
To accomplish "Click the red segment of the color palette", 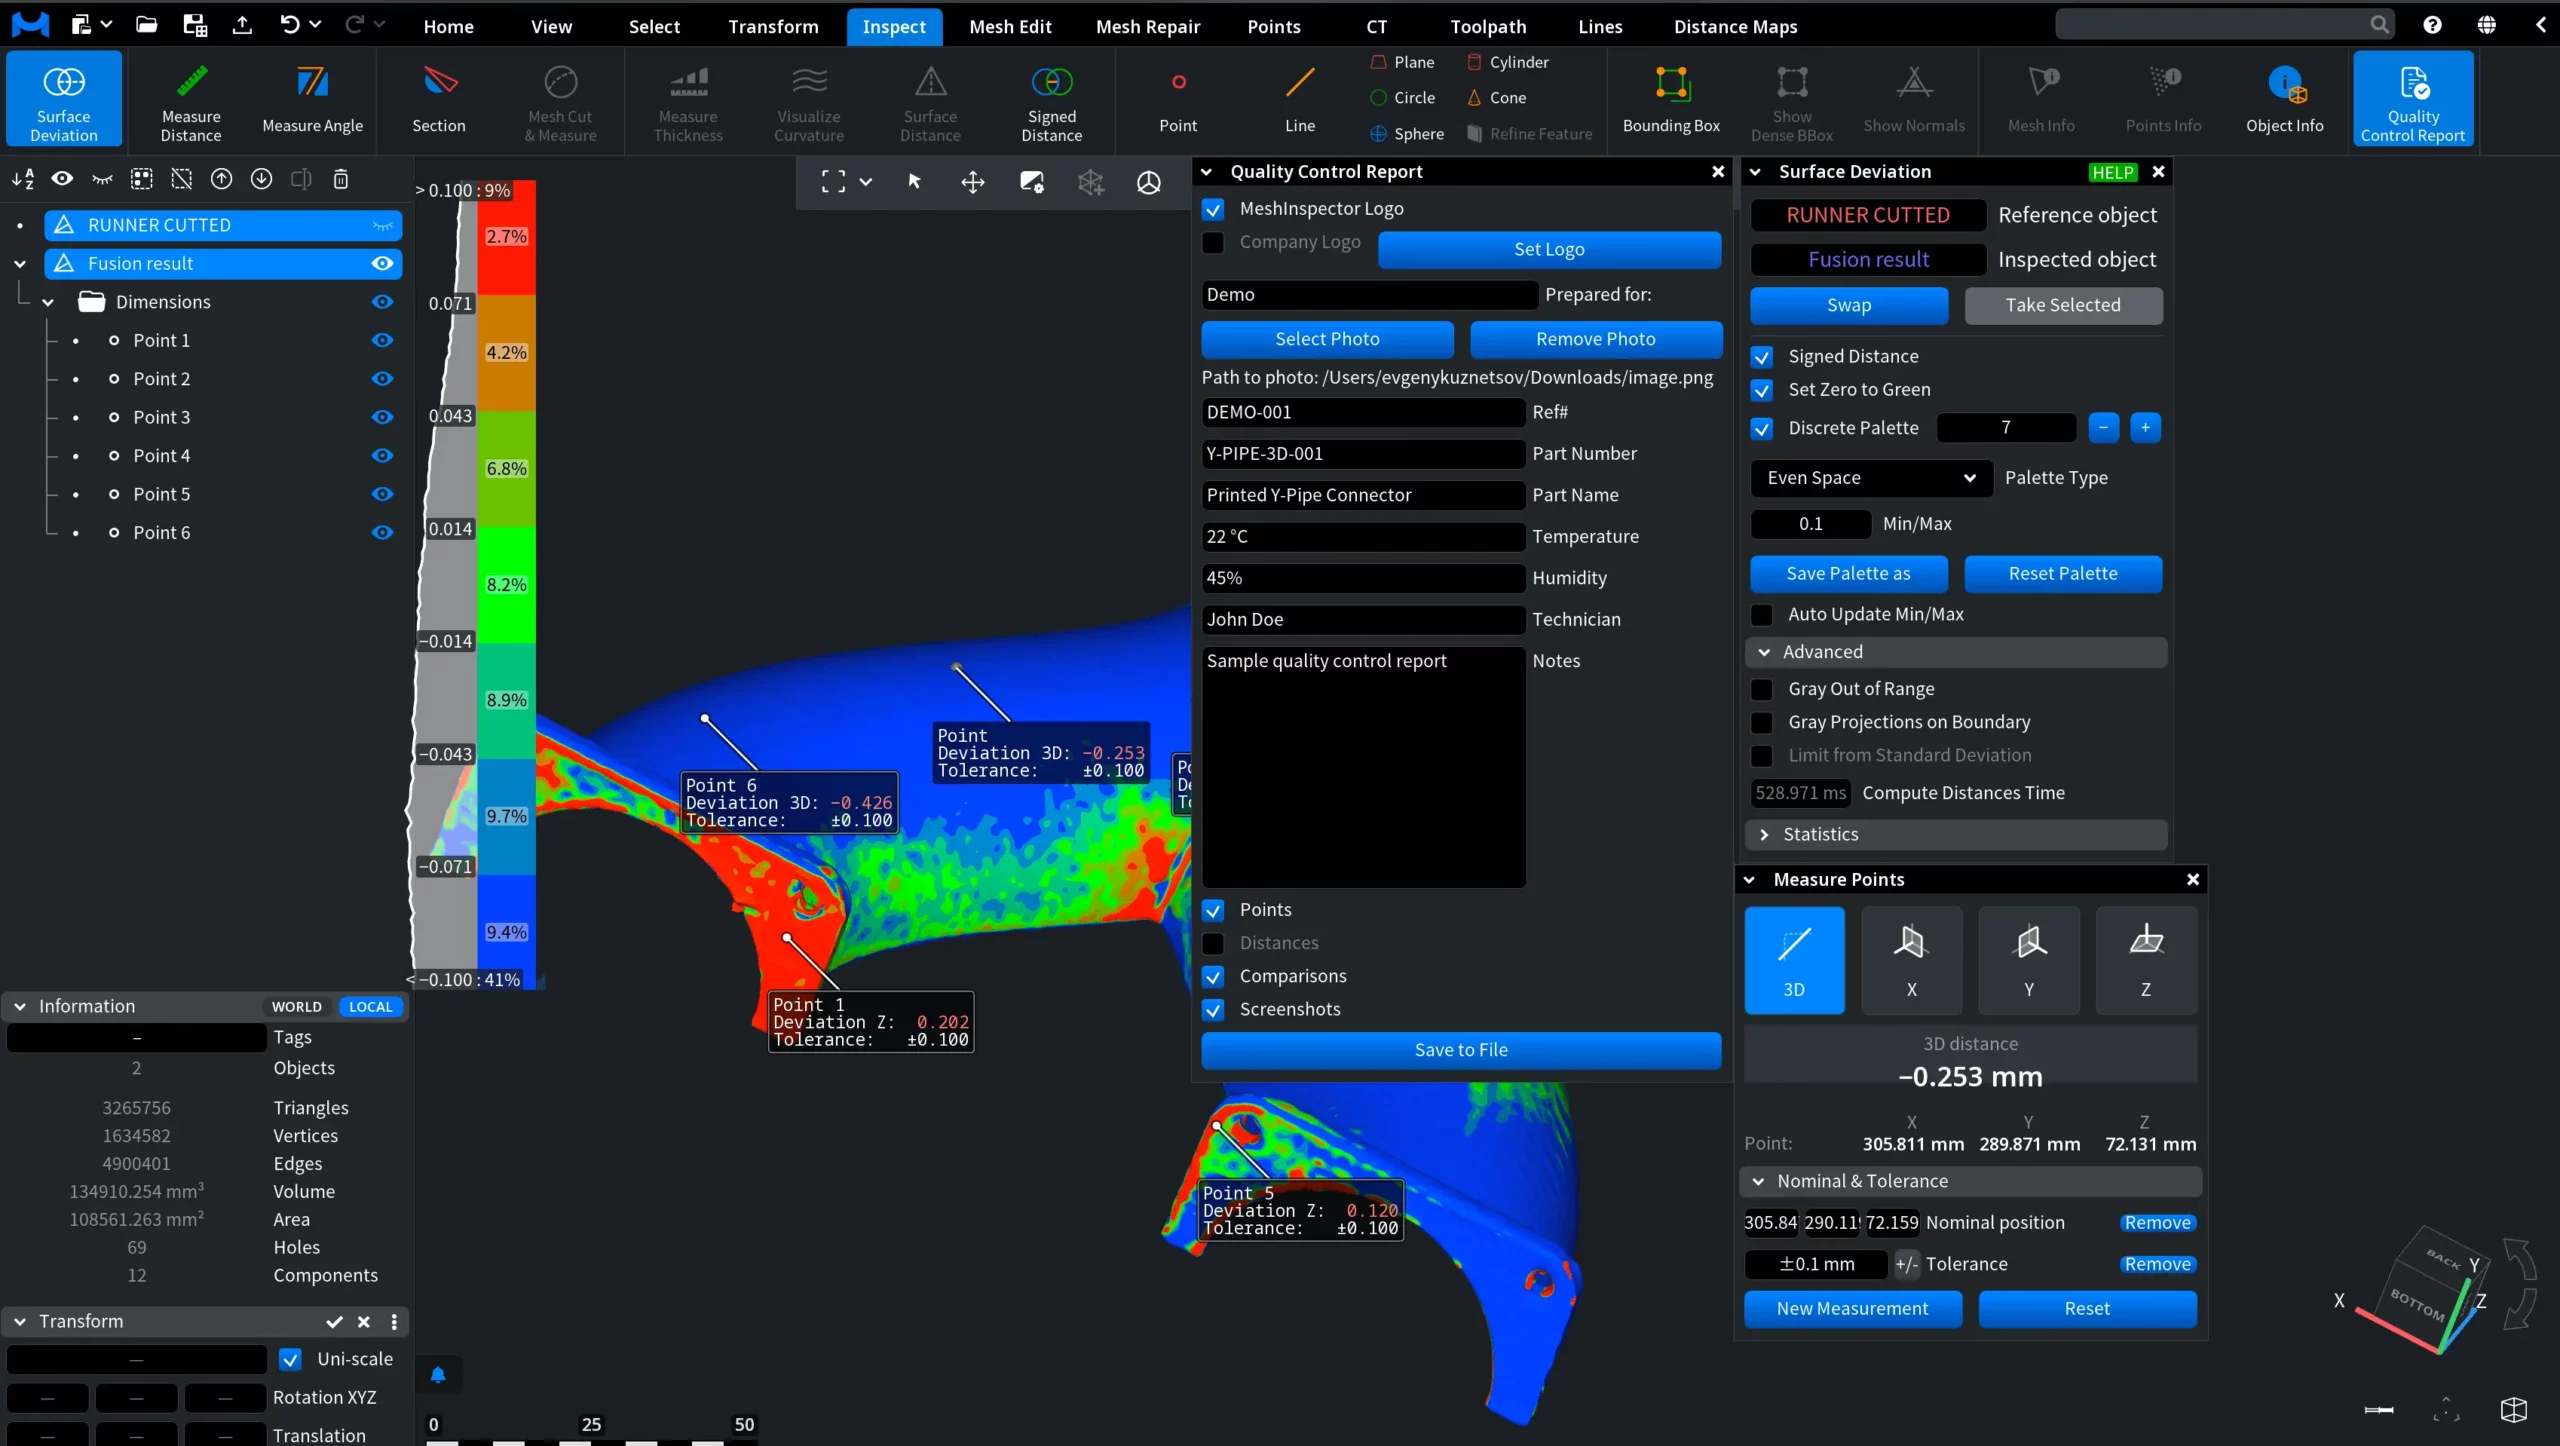I will click(x=506, y=237).
